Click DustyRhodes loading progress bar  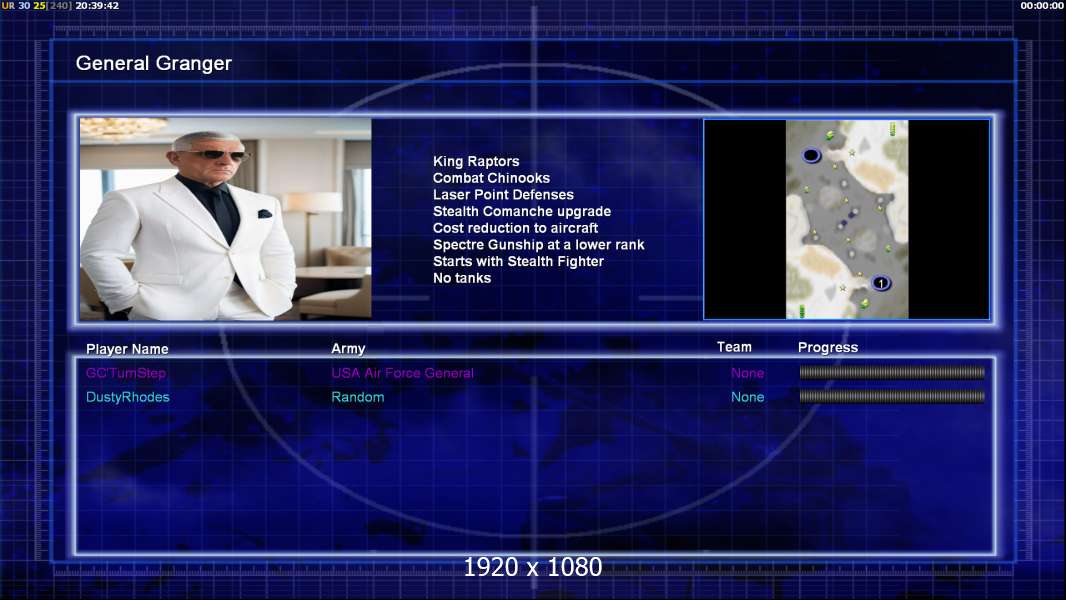click(x=892, y=396)
